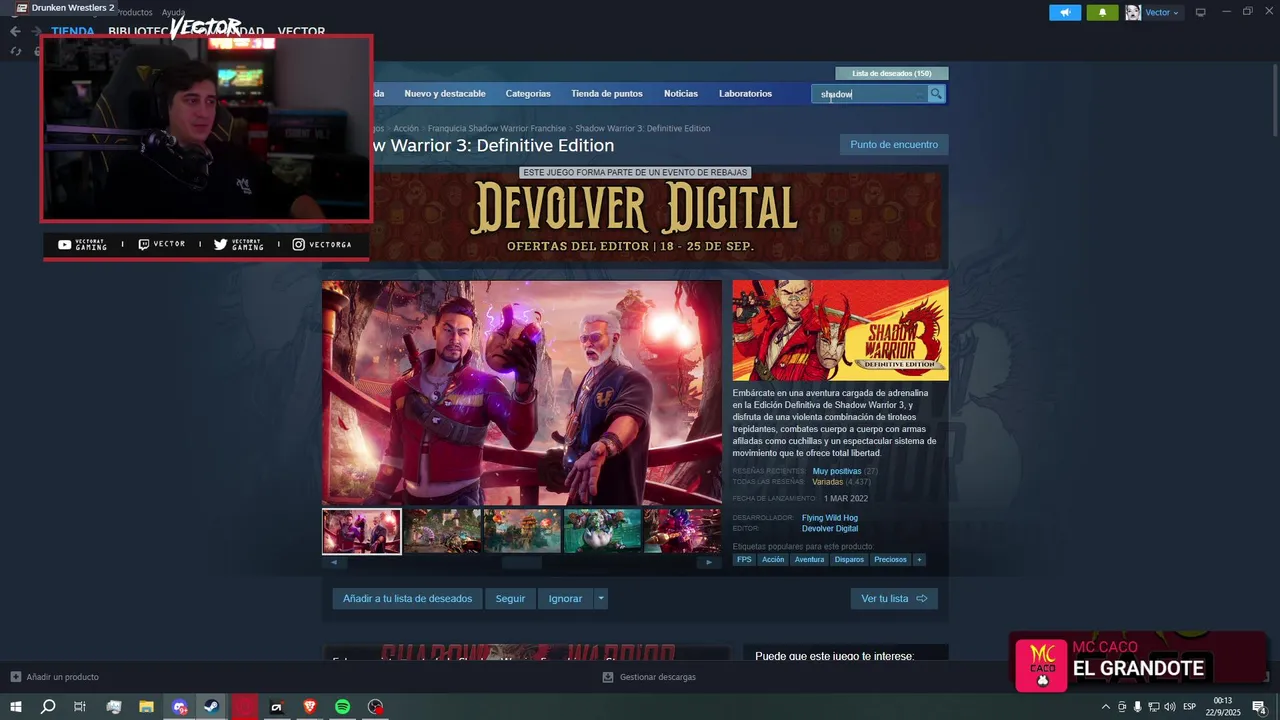Image resolution: width=1280 pixels, height=720 pixels.
Task: Open the green notifications bell
Action: click(x=1102, y=12)
